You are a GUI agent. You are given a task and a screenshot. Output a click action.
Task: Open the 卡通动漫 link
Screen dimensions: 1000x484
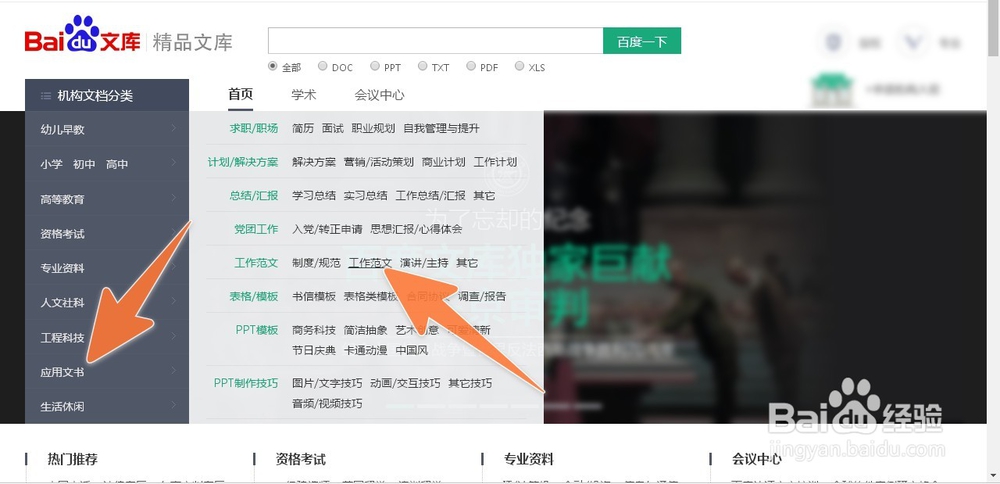point(365,350)
